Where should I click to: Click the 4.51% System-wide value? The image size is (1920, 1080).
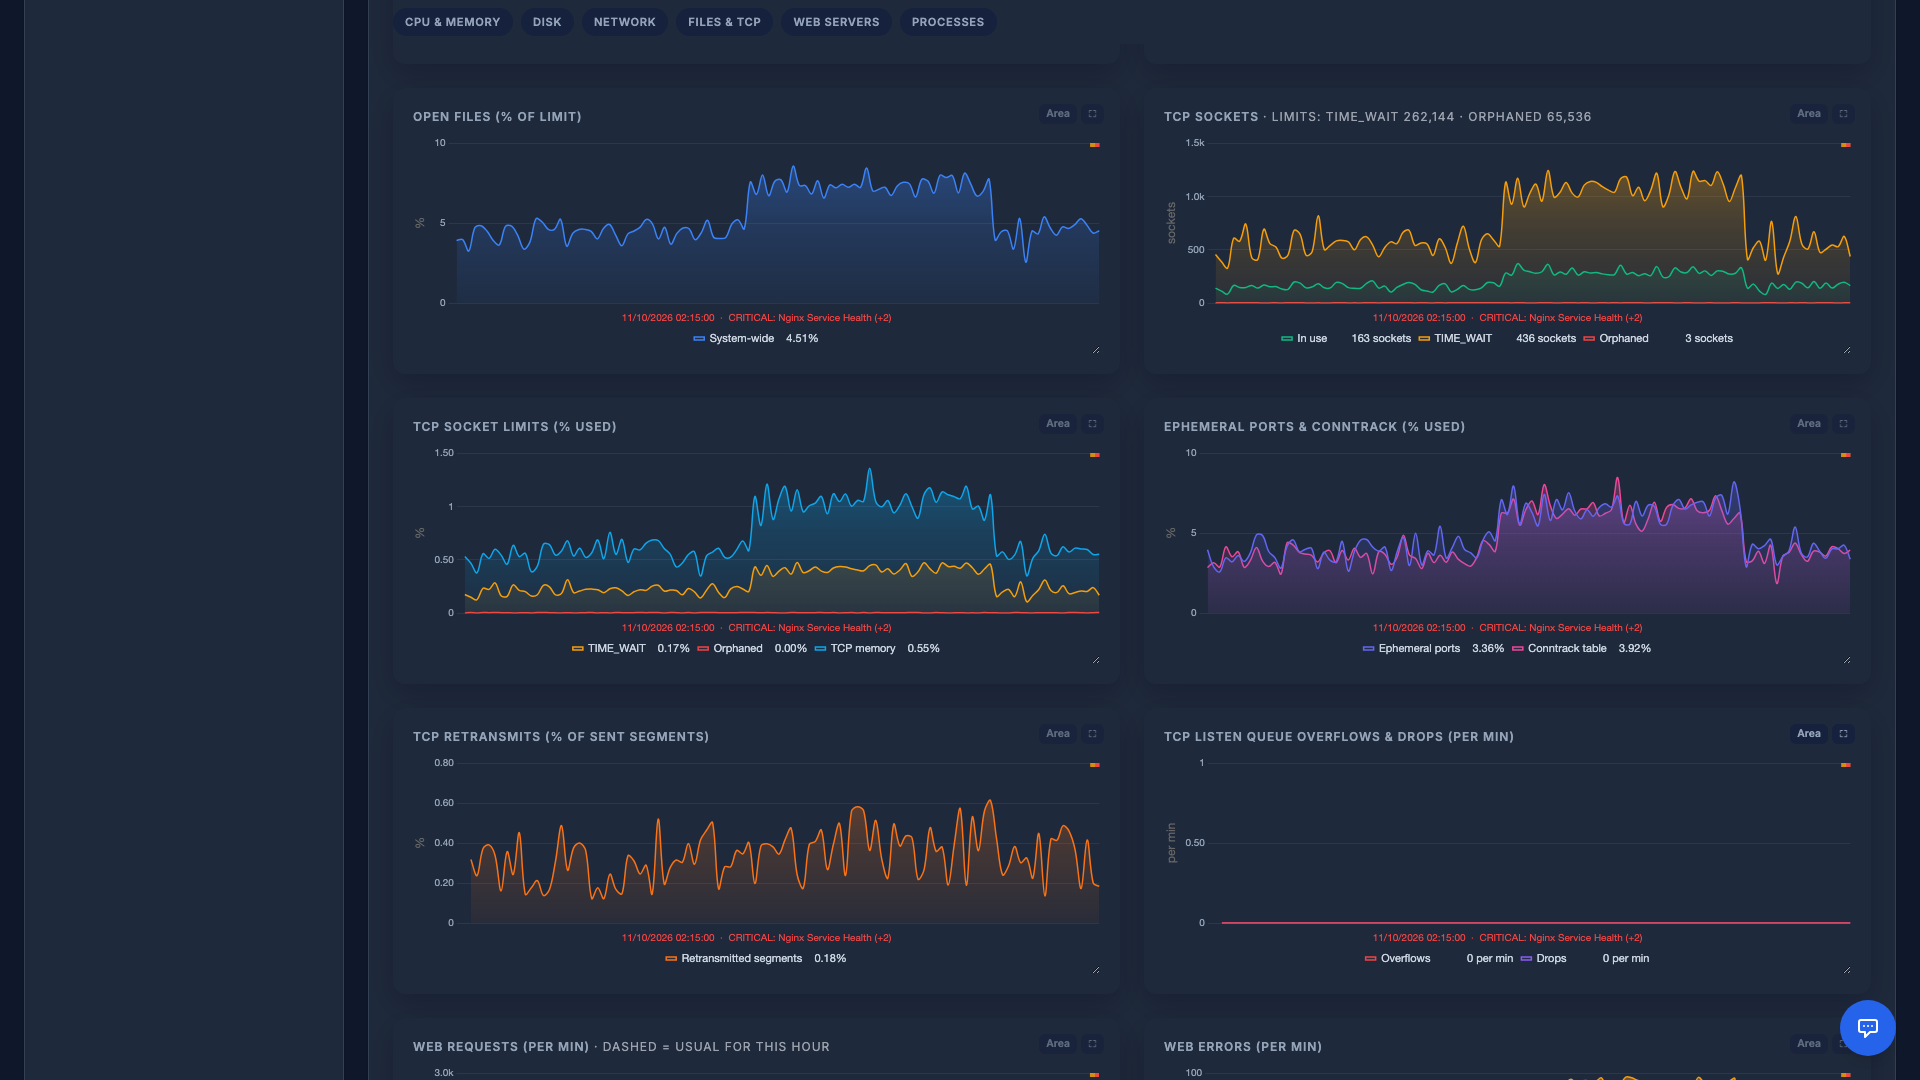tap(802, 339)
